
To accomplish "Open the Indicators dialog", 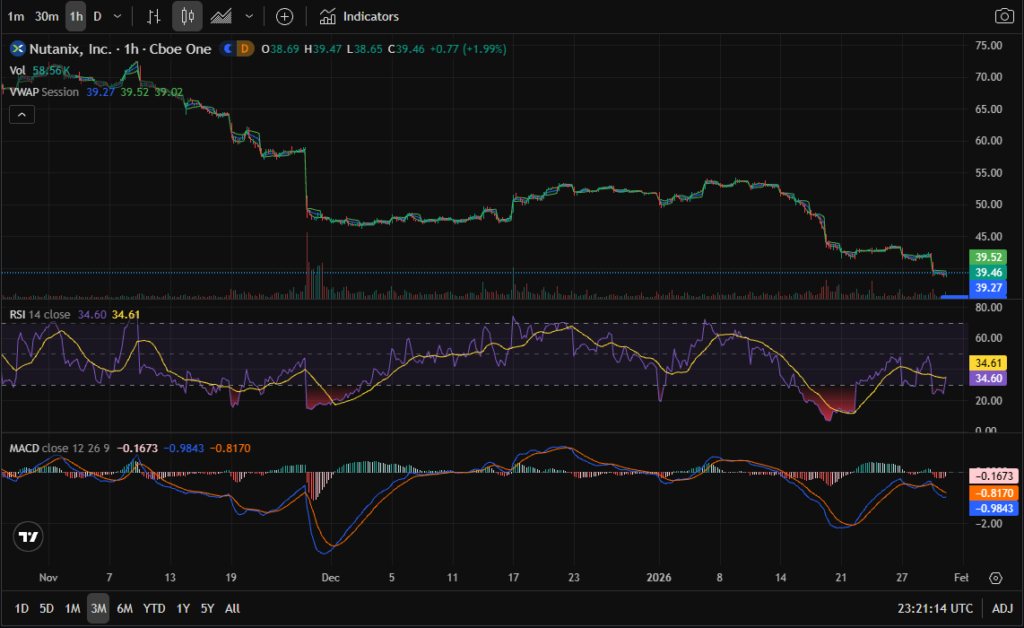I will [x=359, y=16].
